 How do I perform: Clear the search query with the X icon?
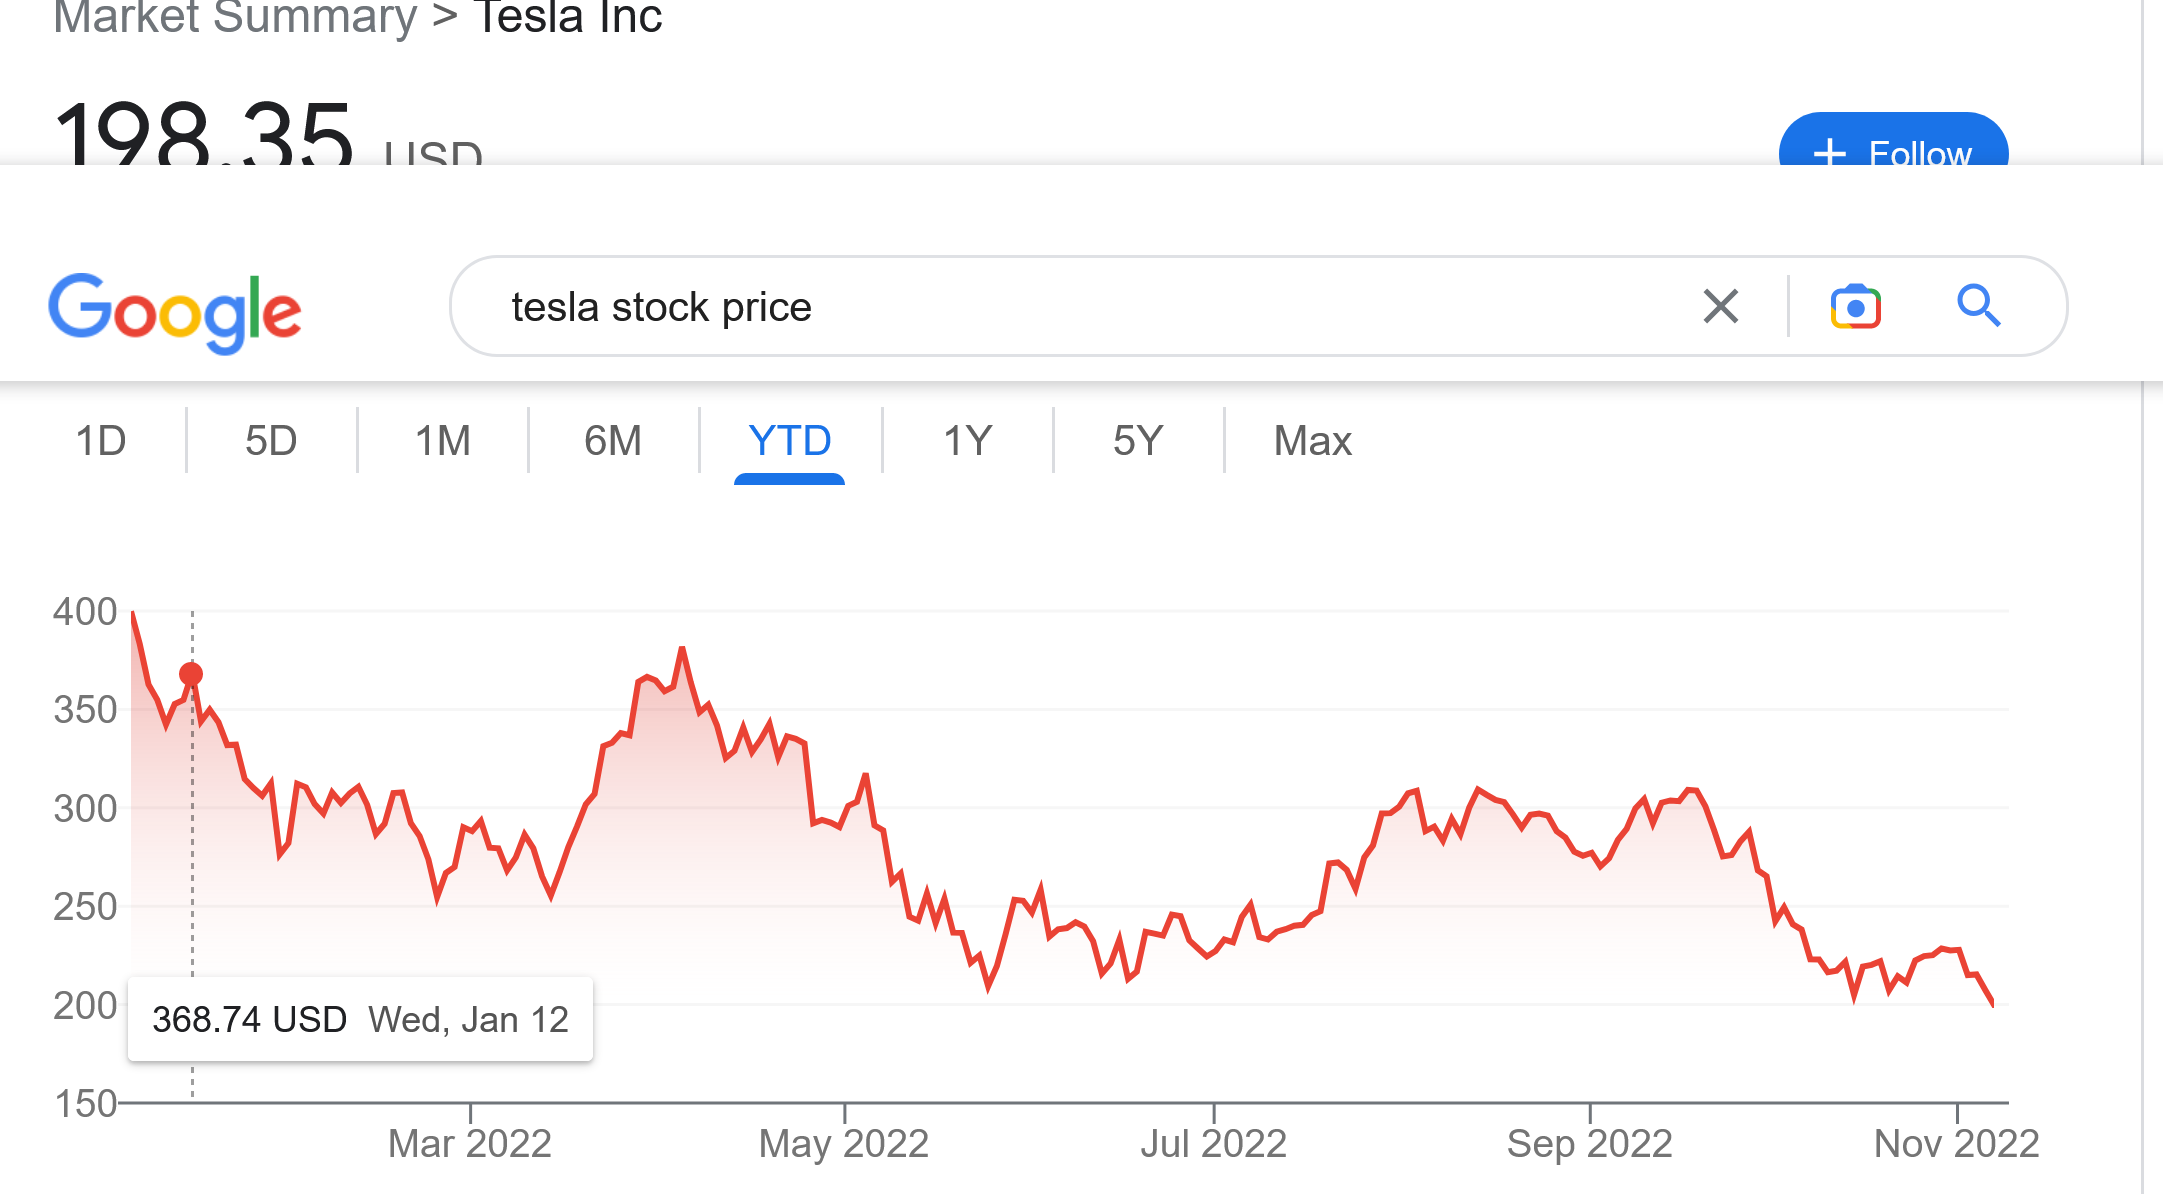[x=1721, y=306]
